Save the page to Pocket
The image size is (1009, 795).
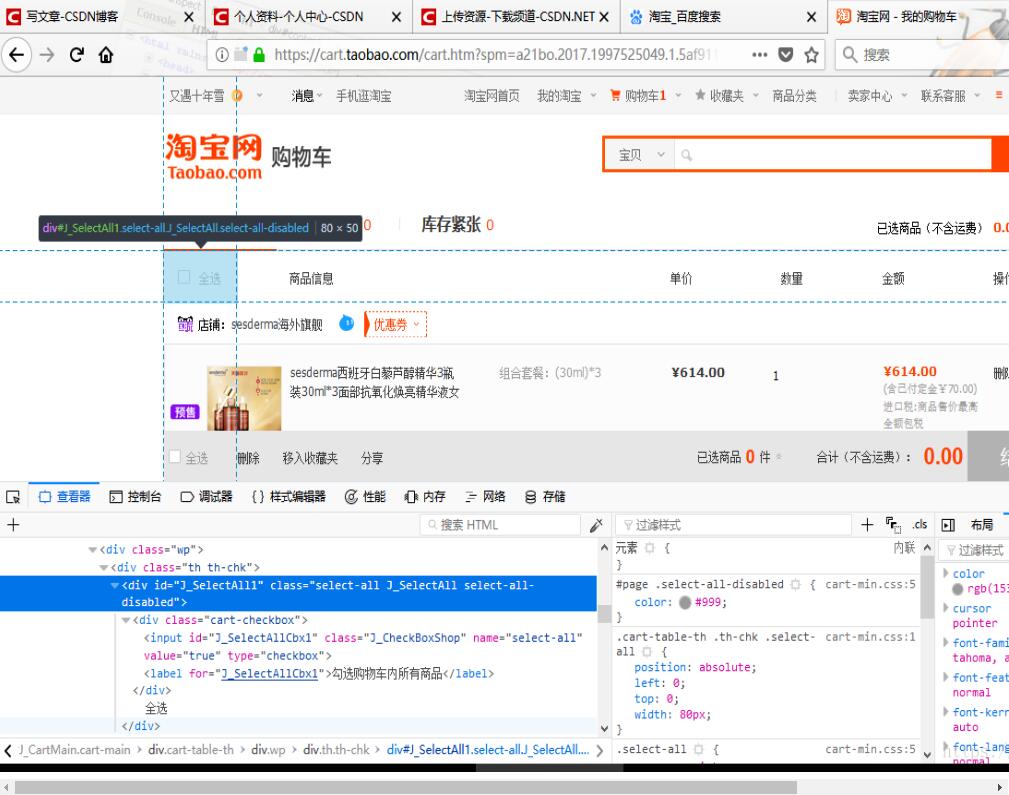click(786, 55)
